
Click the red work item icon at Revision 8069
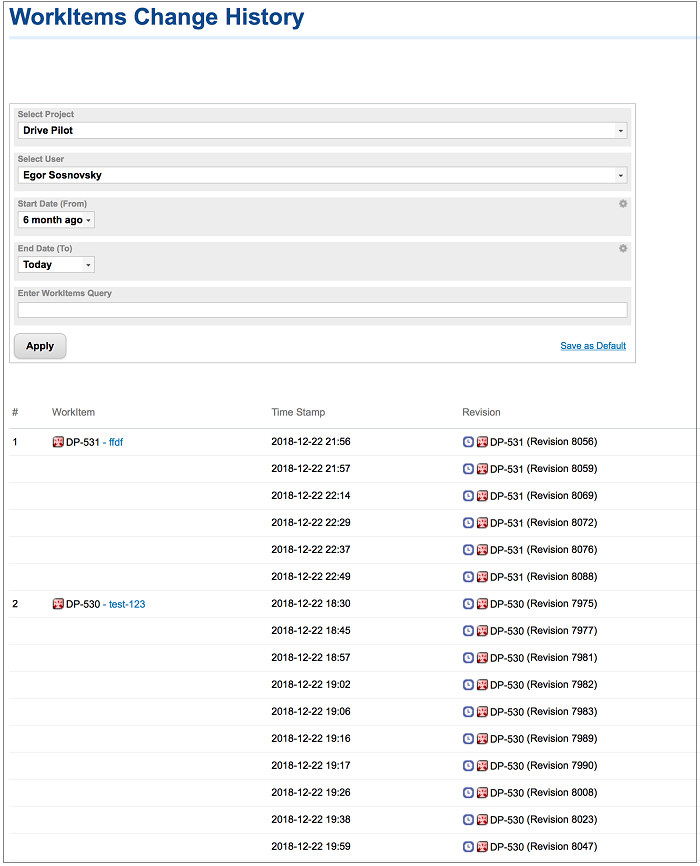[x=482, y=496]
